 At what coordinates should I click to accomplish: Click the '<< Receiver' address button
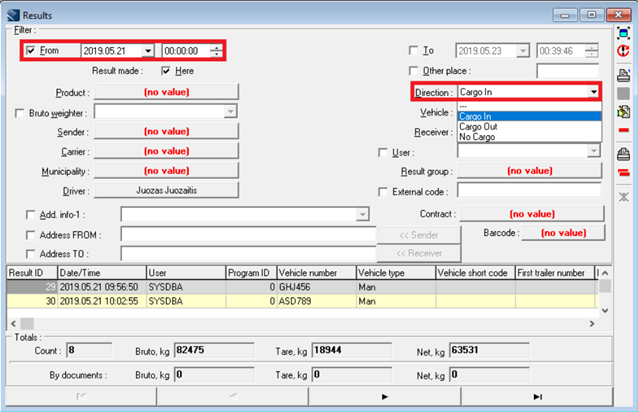(419, 253)
